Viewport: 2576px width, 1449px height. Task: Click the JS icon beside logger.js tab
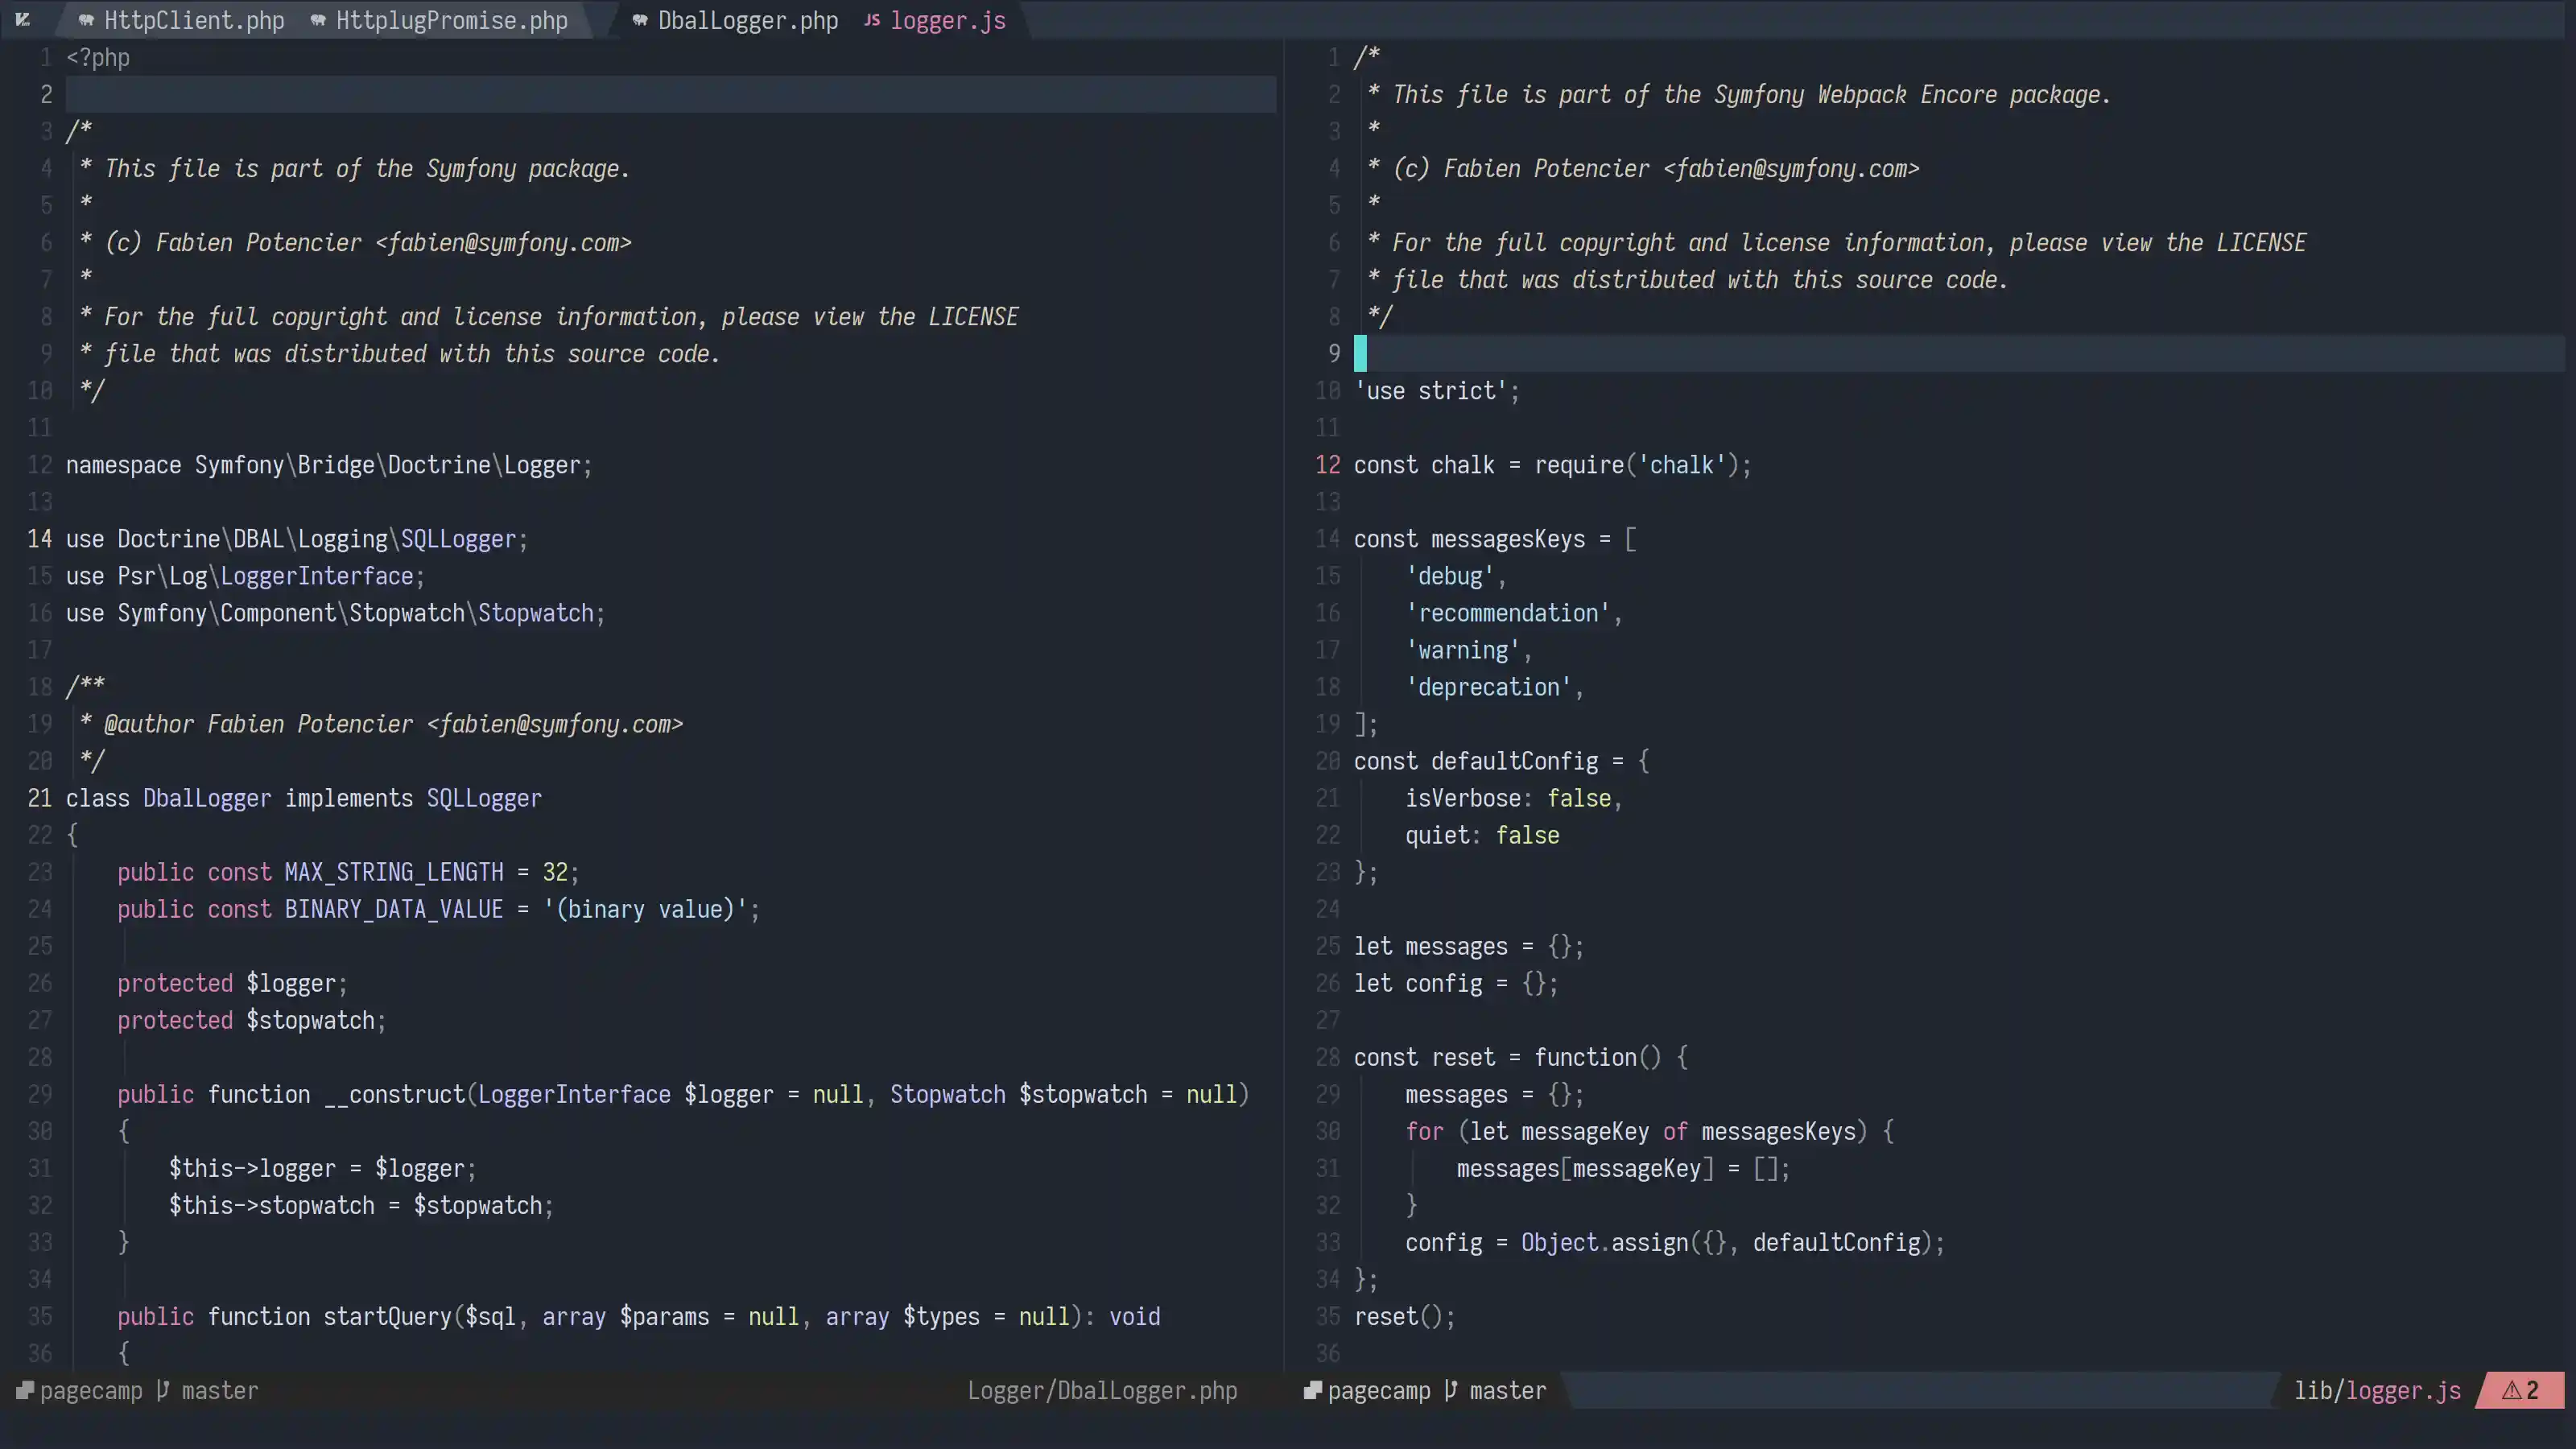click(x=872, y=20)
